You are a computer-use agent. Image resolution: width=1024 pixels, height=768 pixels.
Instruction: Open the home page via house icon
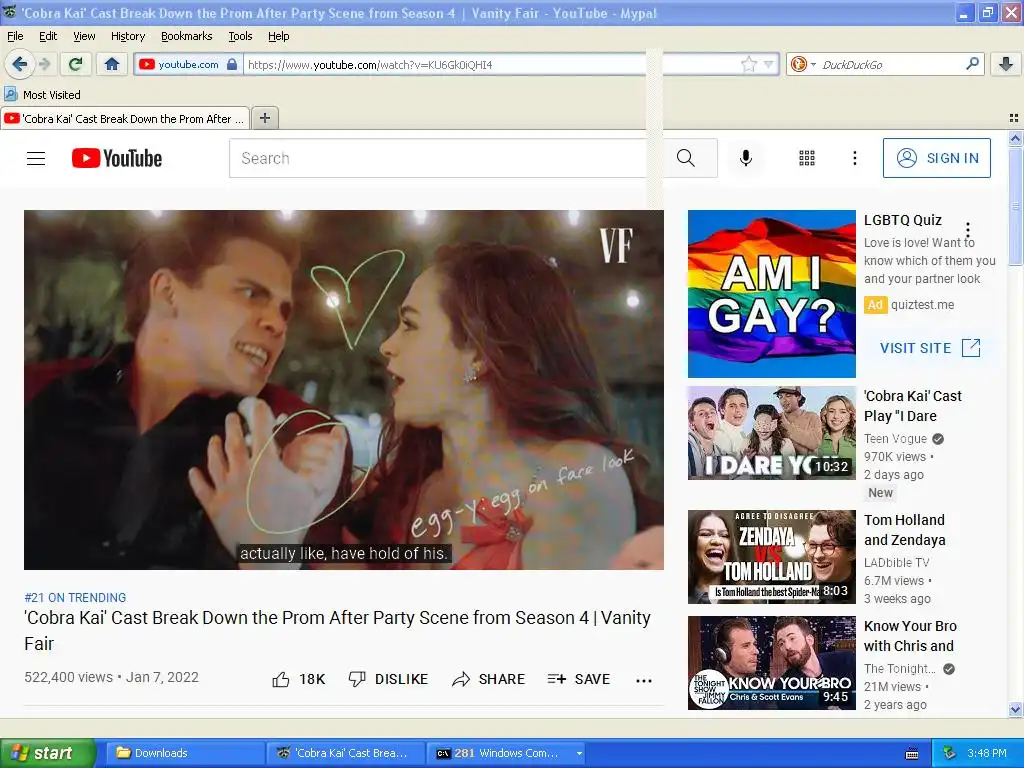[x=112, y=64]
